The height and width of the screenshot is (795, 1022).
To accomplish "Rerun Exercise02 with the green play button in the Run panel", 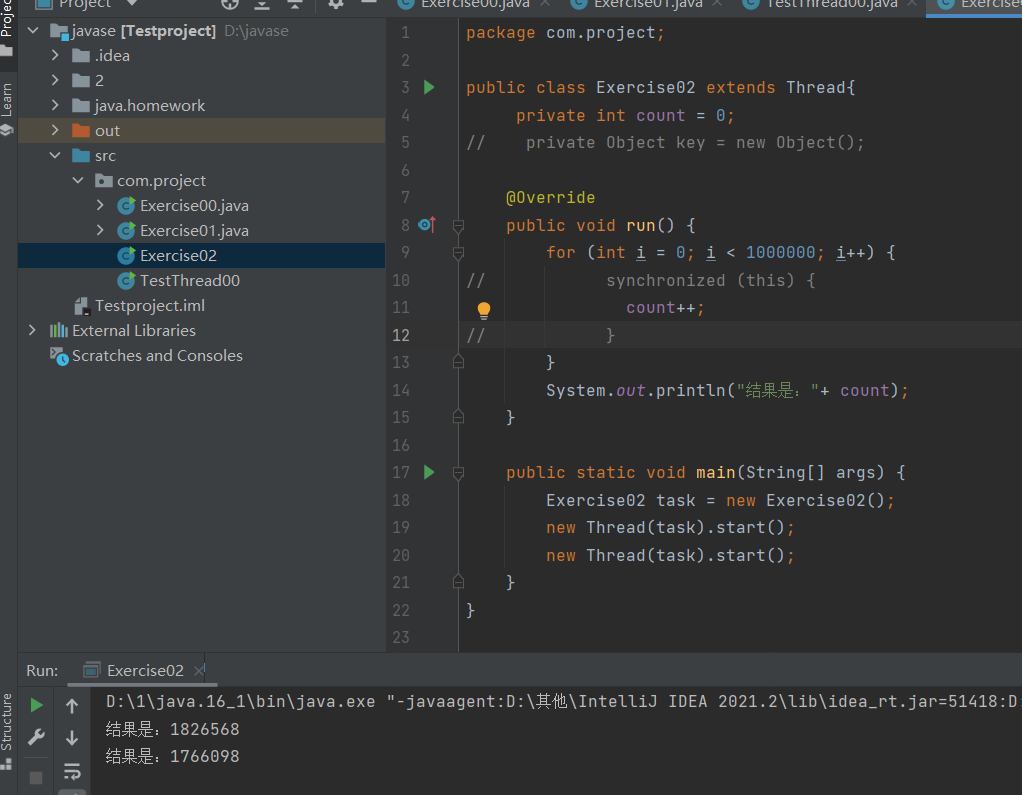I will click(36, 705).
